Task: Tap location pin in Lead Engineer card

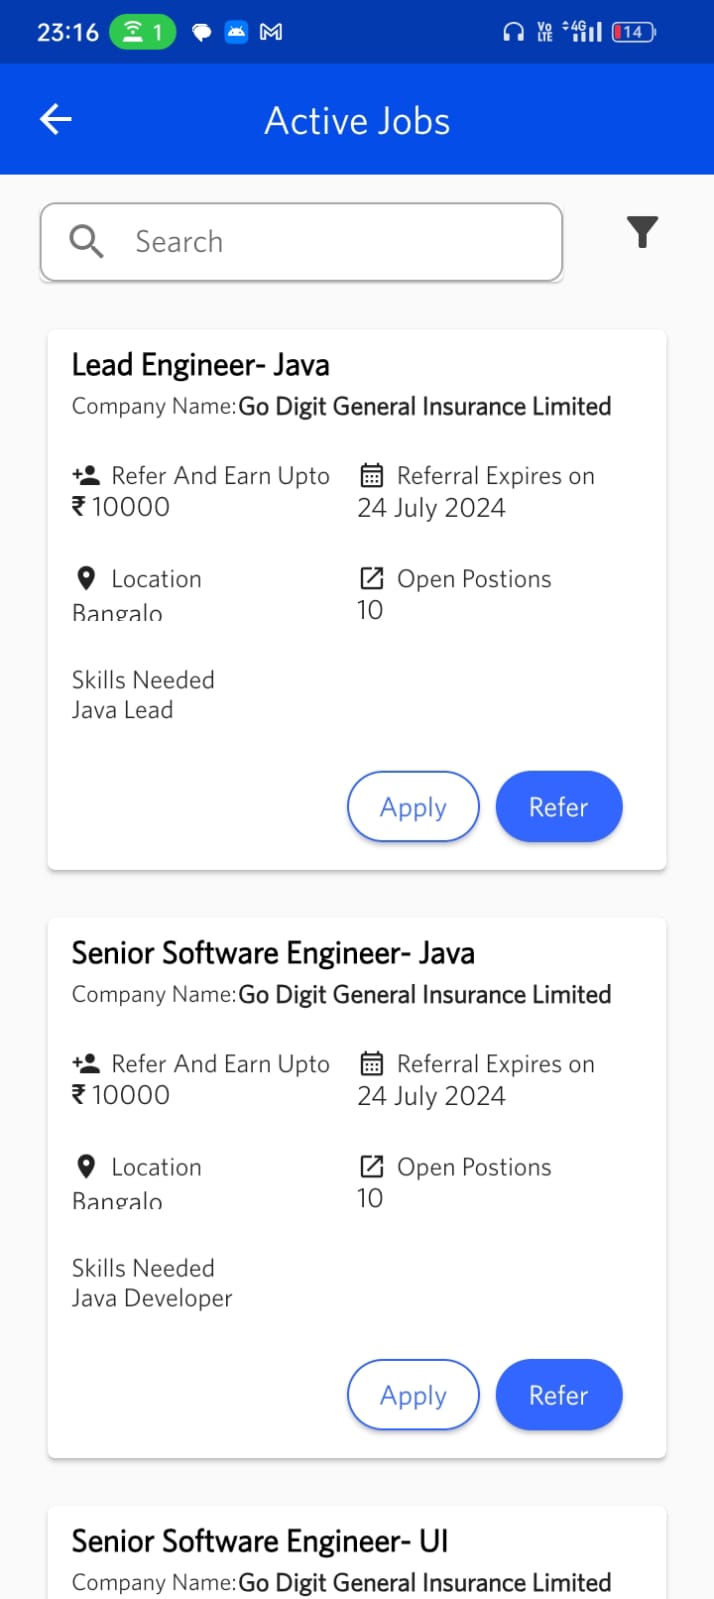Action: [x=86, y=578]
